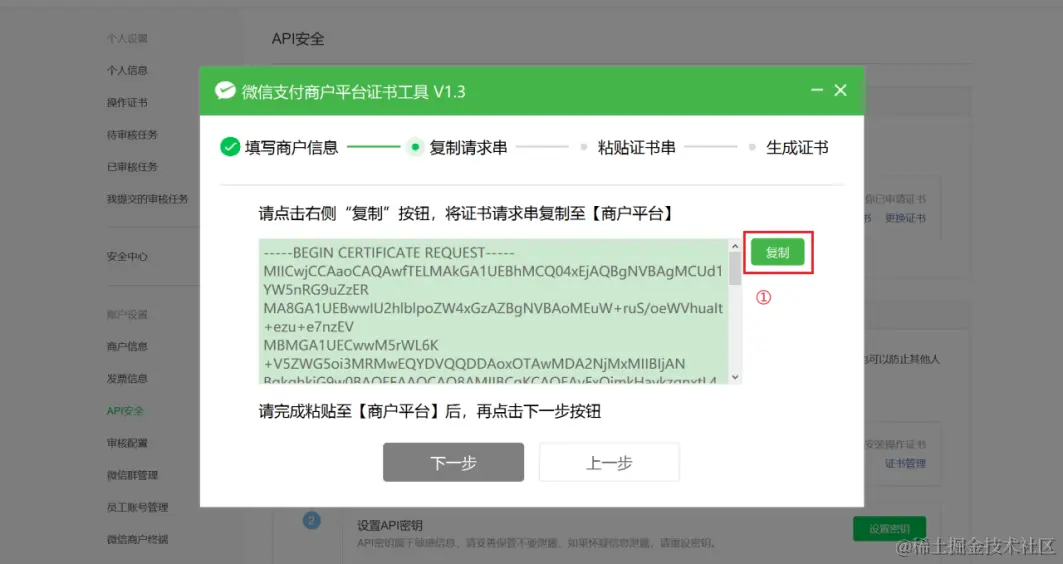The image size is (1063, 564).
Task: Click the green 复制 copy button
Action: (x=777, y=252)
